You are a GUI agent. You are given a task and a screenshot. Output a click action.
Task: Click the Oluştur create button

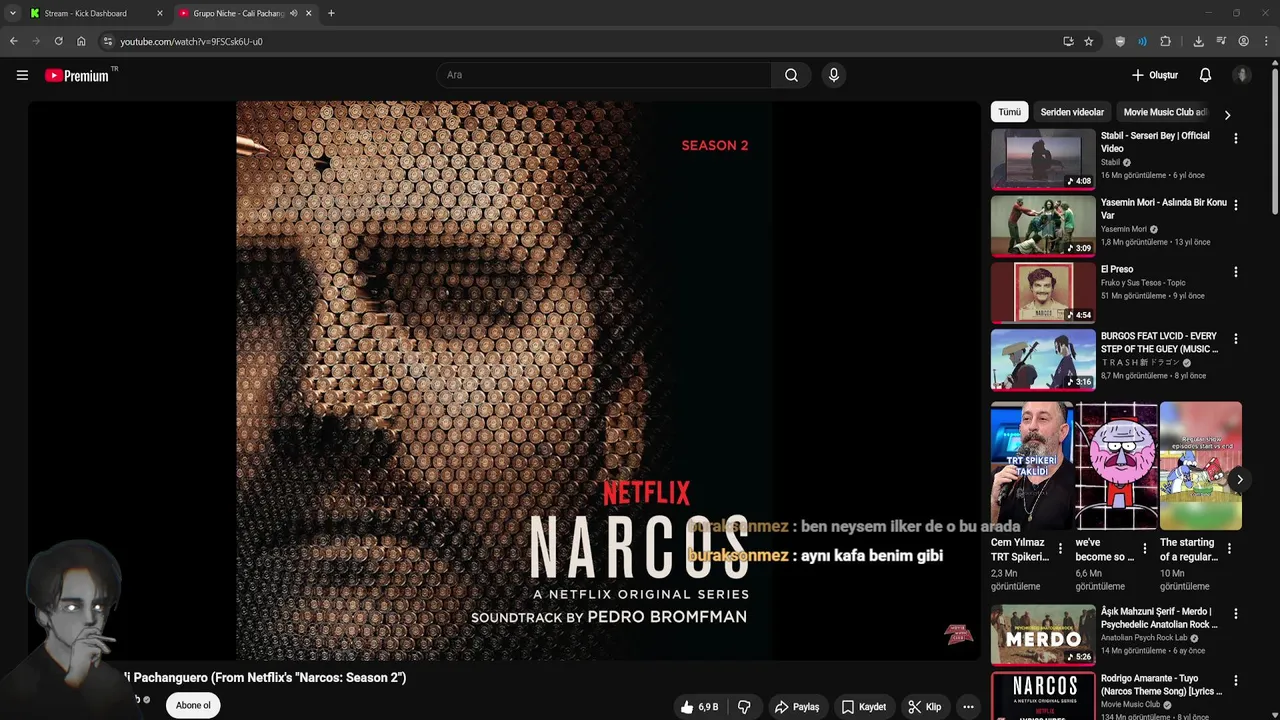[1154, 75]
